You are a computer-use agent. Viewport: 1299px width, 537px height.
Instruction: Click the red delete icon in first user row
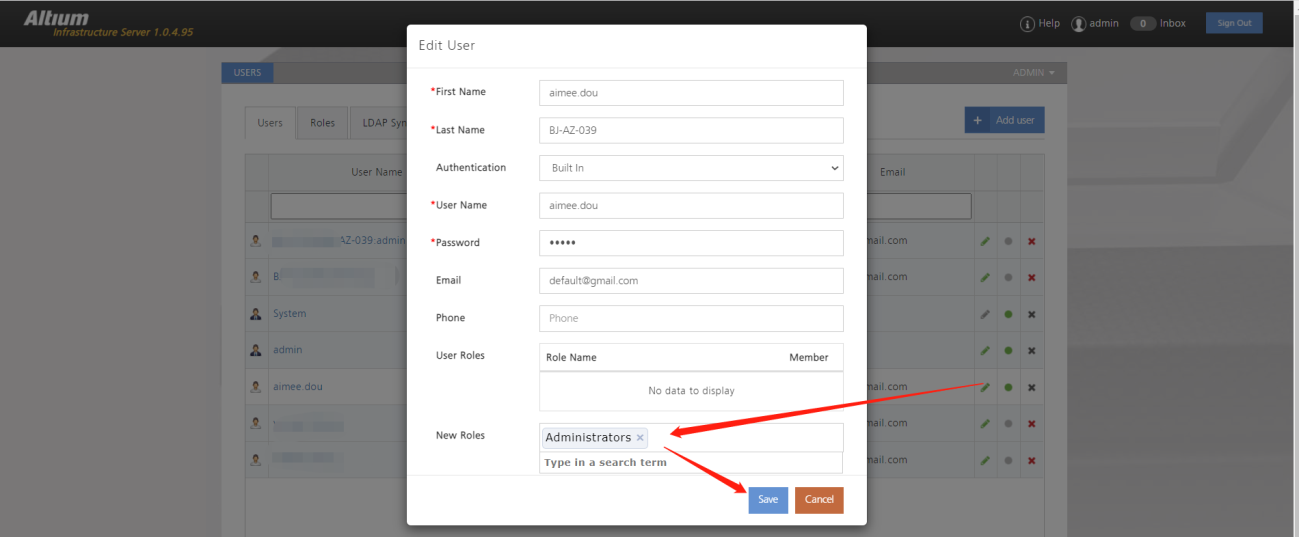(1031, 241)
